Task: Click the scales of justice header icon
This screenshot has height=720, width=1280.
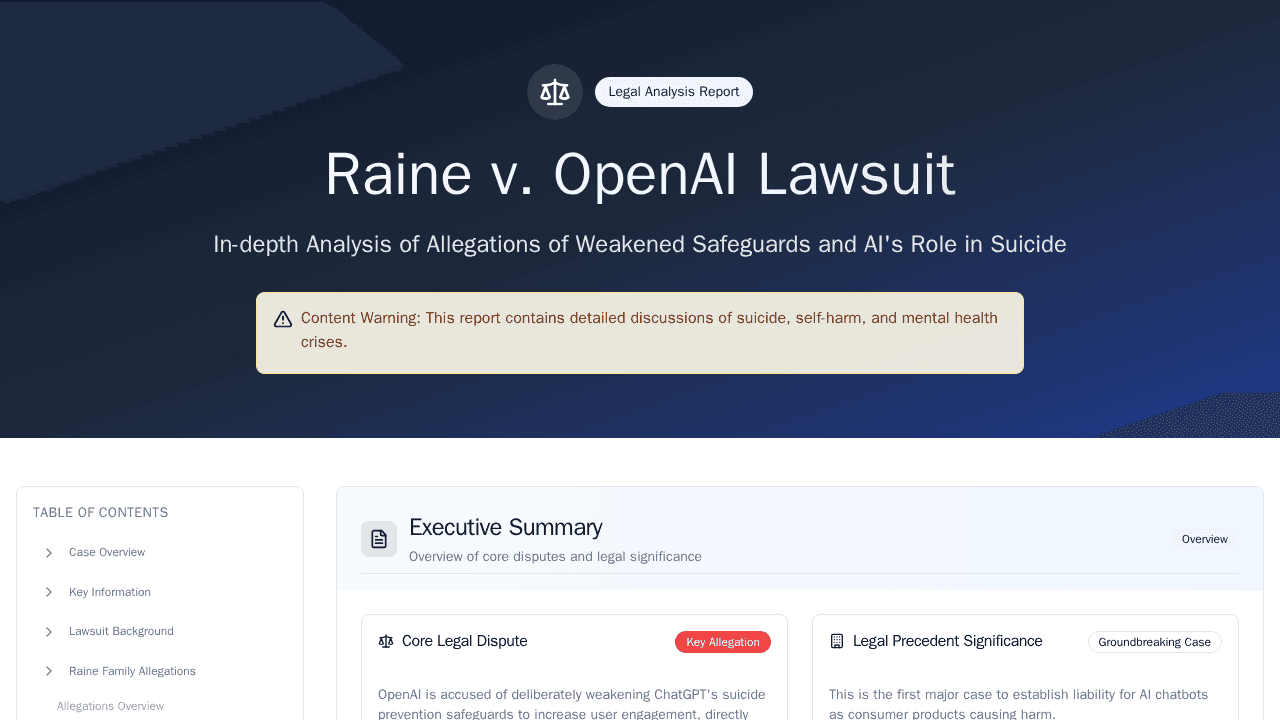Action: coord(555,92)
